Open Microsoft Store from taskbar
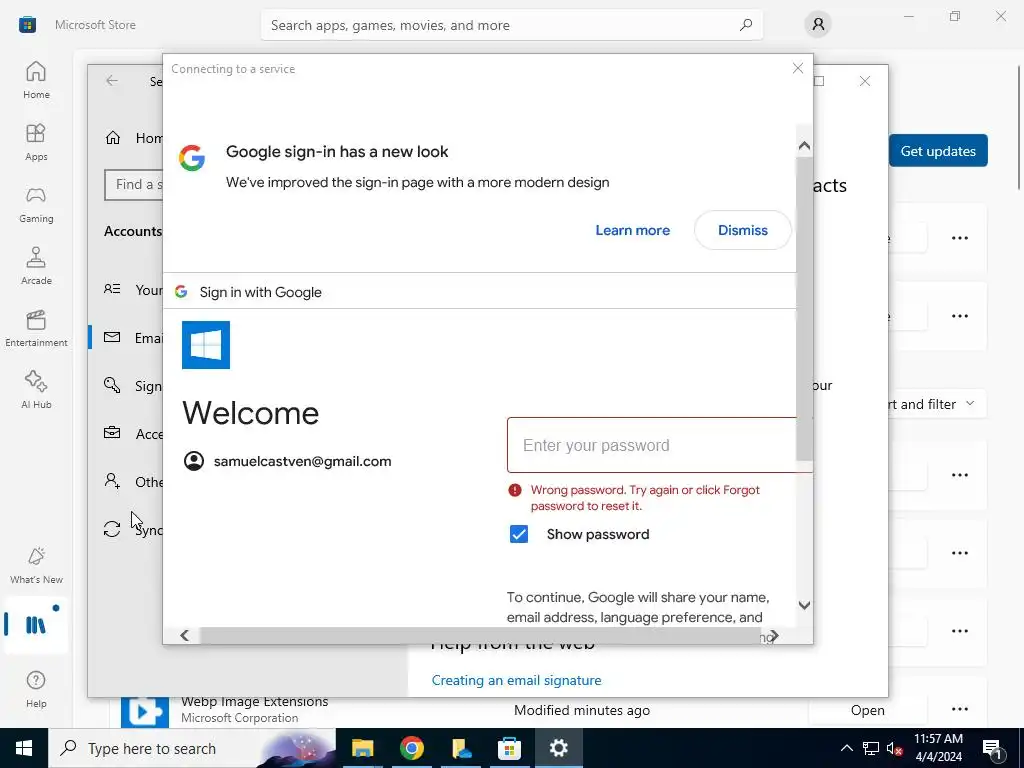Screen dimensions: 1024x768 click(509, 748)
